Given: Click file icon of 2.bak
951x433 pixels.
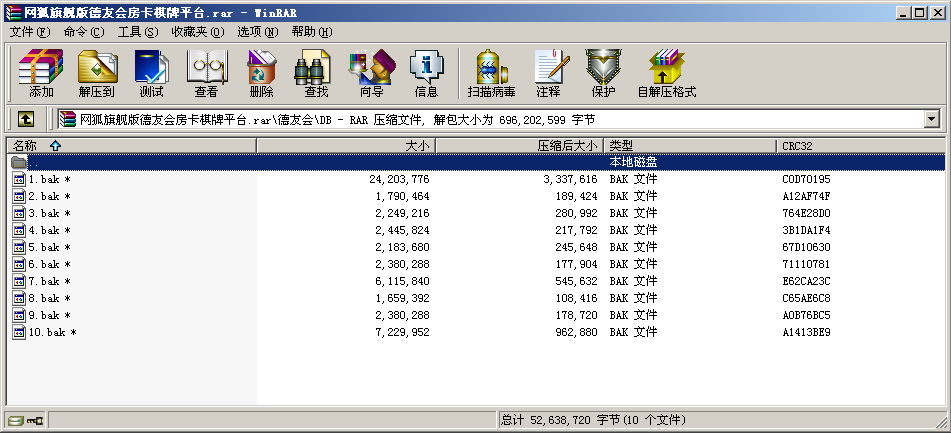Looking at the screenshot, I should coord(19,196).
